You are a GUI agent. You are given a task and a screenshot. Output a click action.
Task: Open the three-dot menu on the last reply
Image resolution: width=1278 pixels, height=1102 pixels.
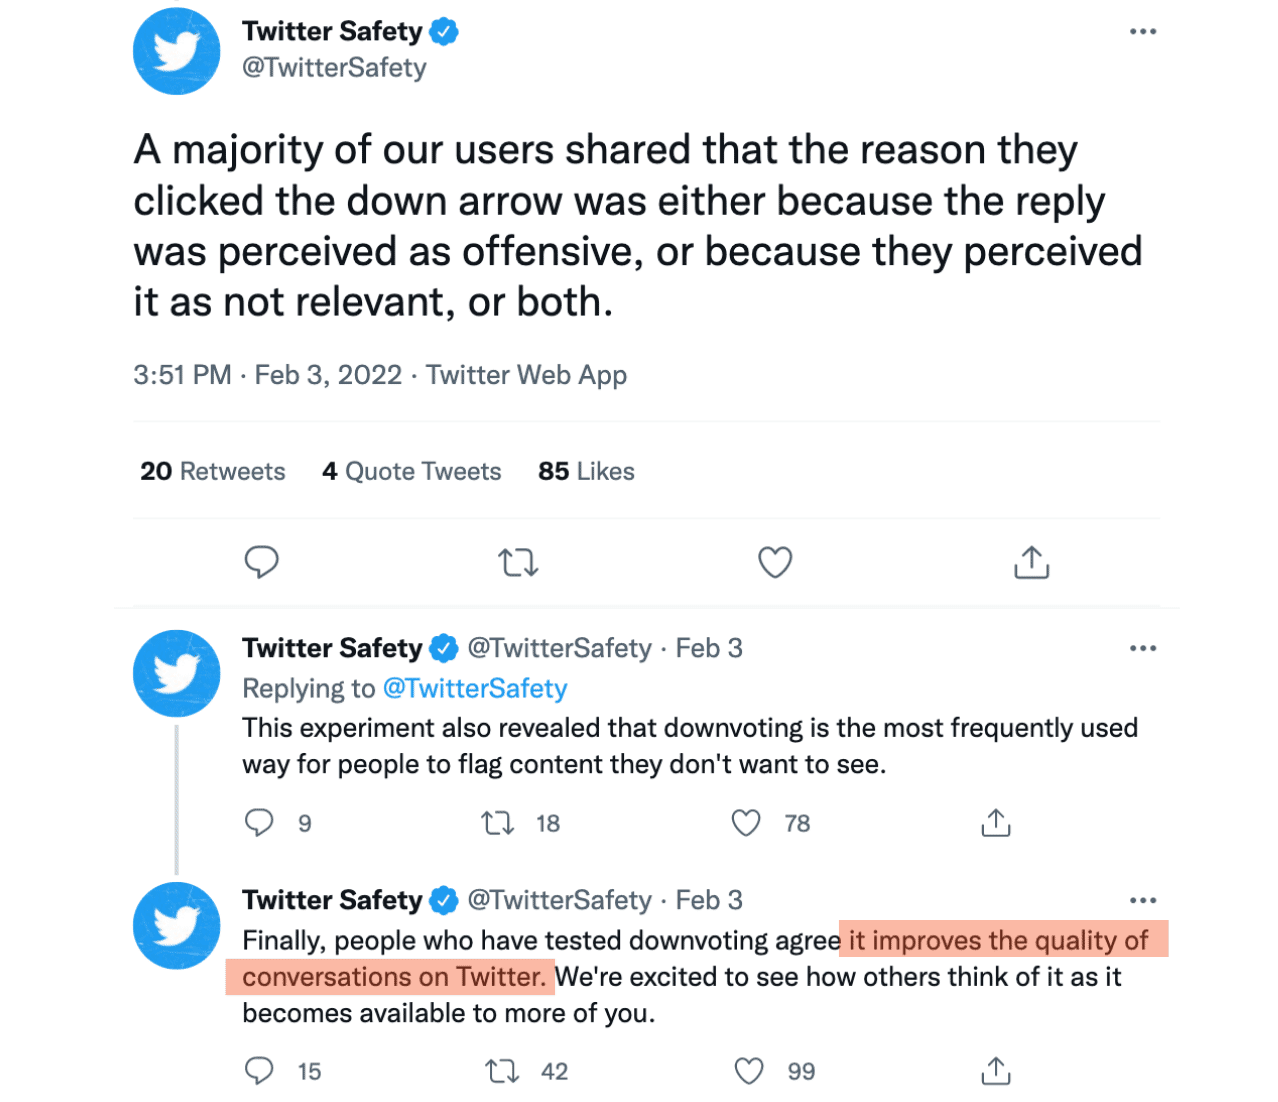pos(1141,900)
